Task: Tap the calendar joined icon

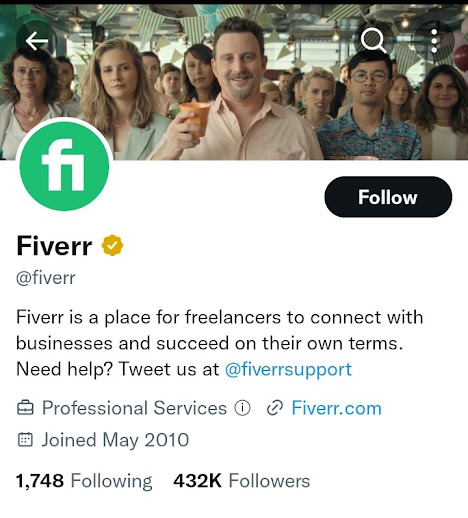Action: [x=25, y=440]
